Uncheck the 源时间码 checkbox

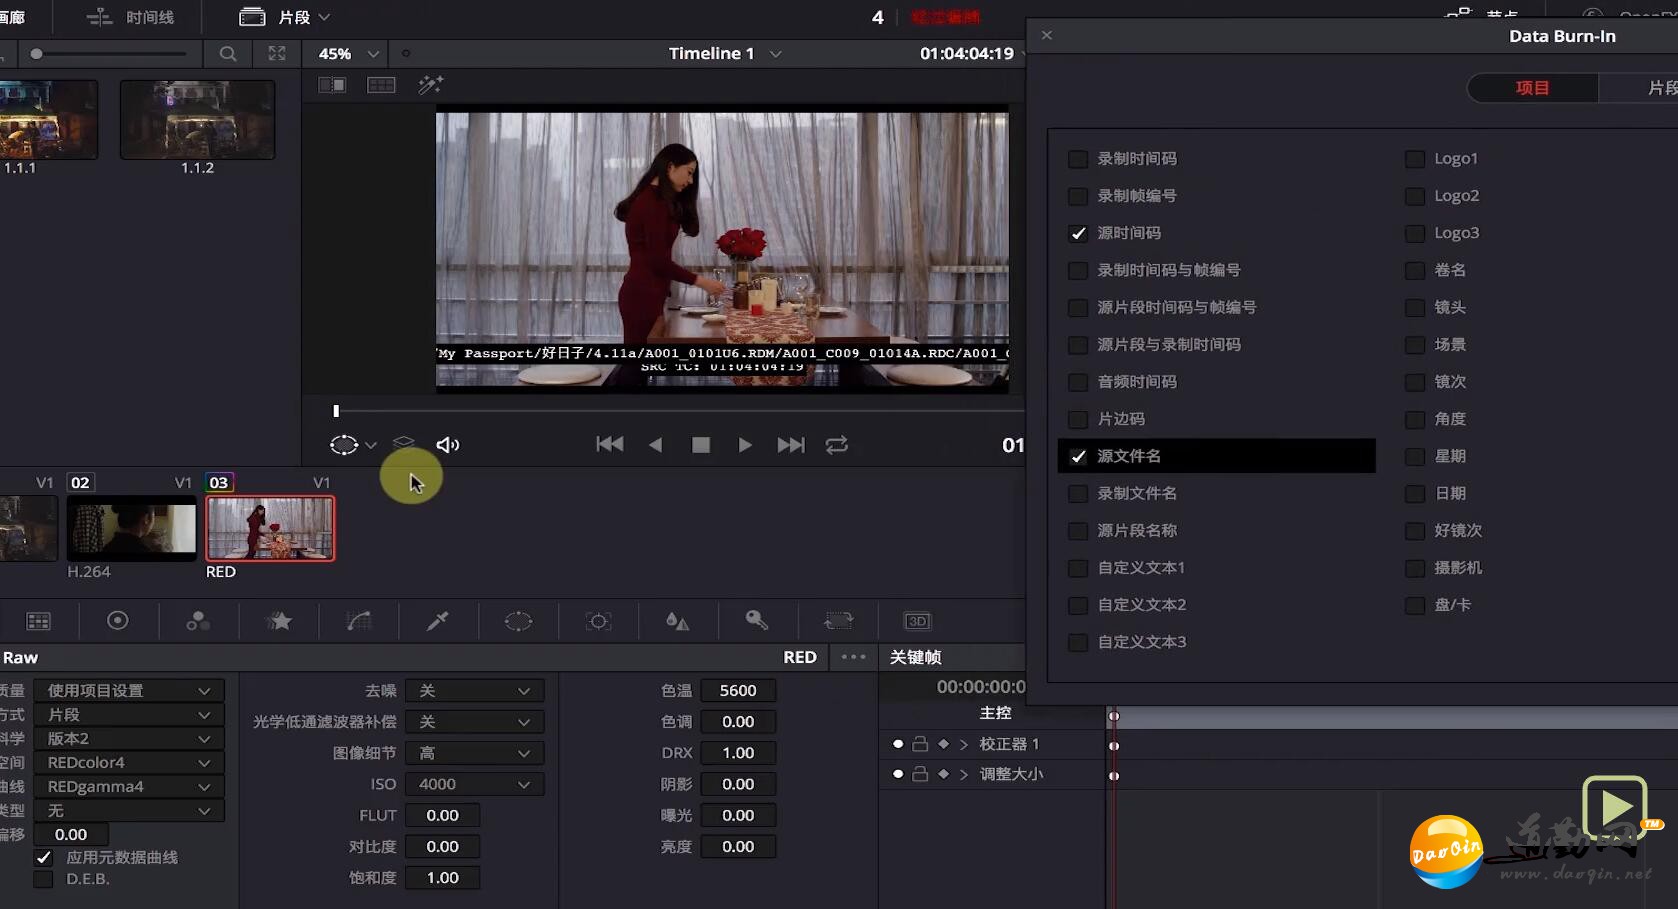pyautogui.click(x=1078, y=233)
